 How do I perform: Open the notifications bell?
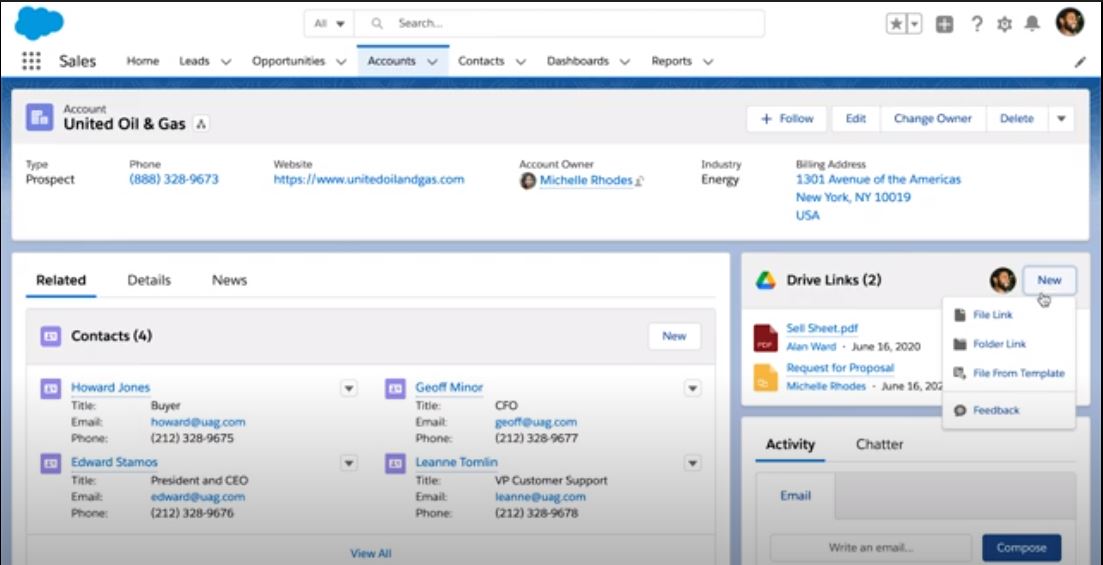(x=1032, y=24)
